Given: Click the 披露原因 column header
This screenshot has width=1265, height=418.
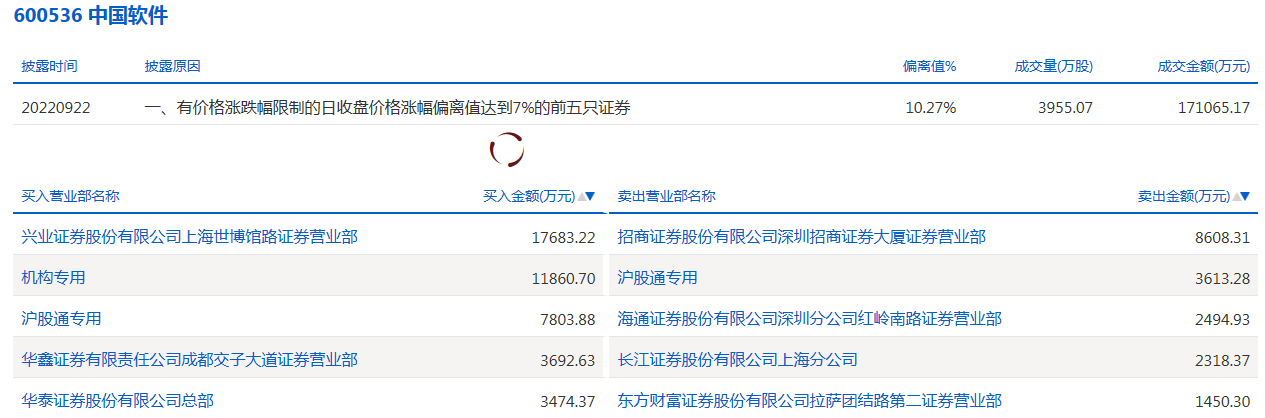Looking at the screenshot, I should [x=172, y=66].
